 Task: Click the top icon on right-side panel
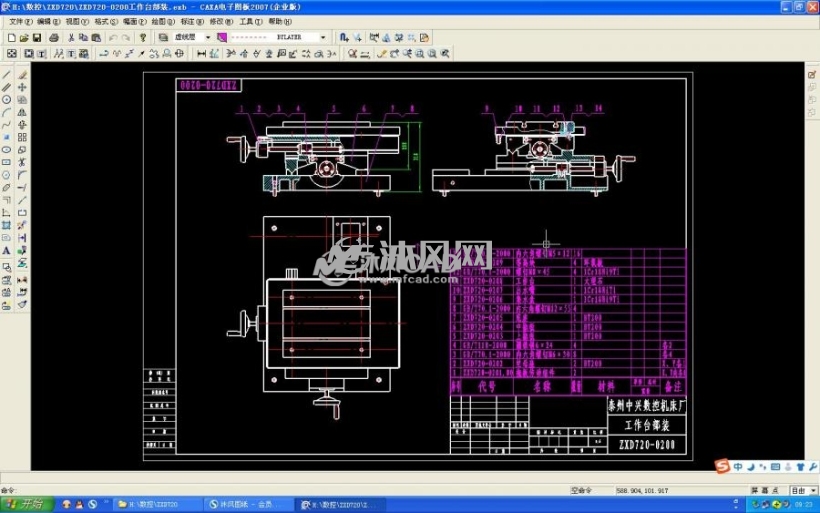[812, 75]
